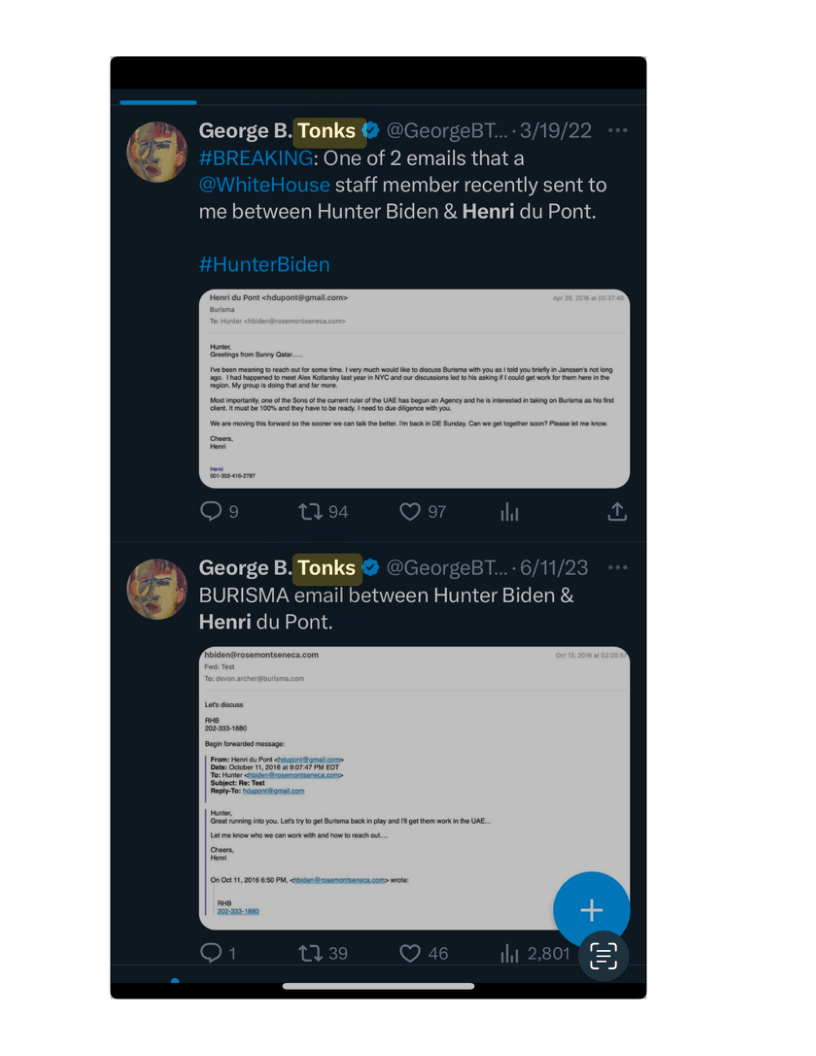Open the @WhiteHouse mention link

[x=264, y=185]
